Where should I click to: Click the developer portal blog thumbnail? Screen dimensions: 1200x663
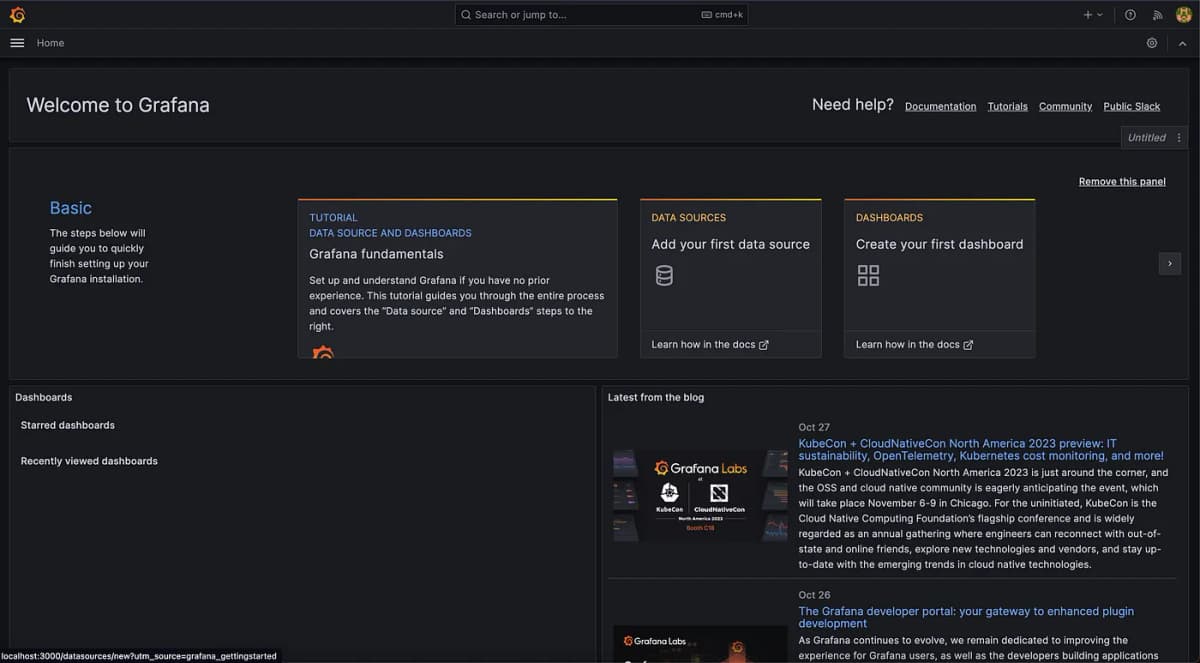click(700, 644)
